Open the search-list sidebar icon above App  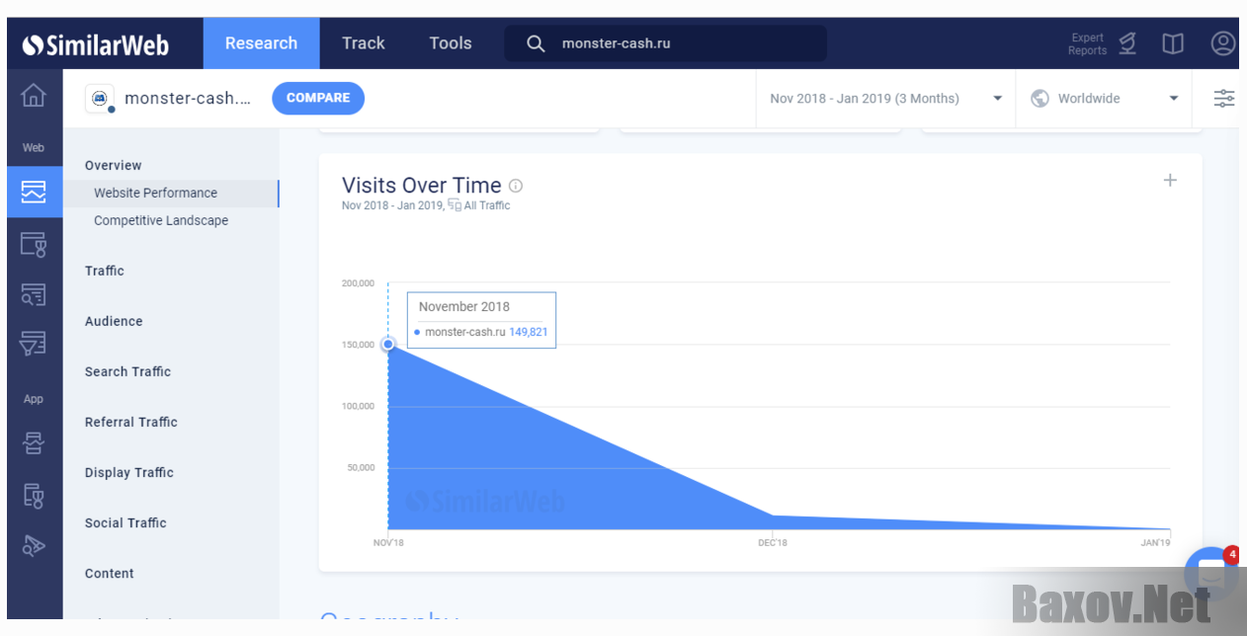(x=34, y=294)
